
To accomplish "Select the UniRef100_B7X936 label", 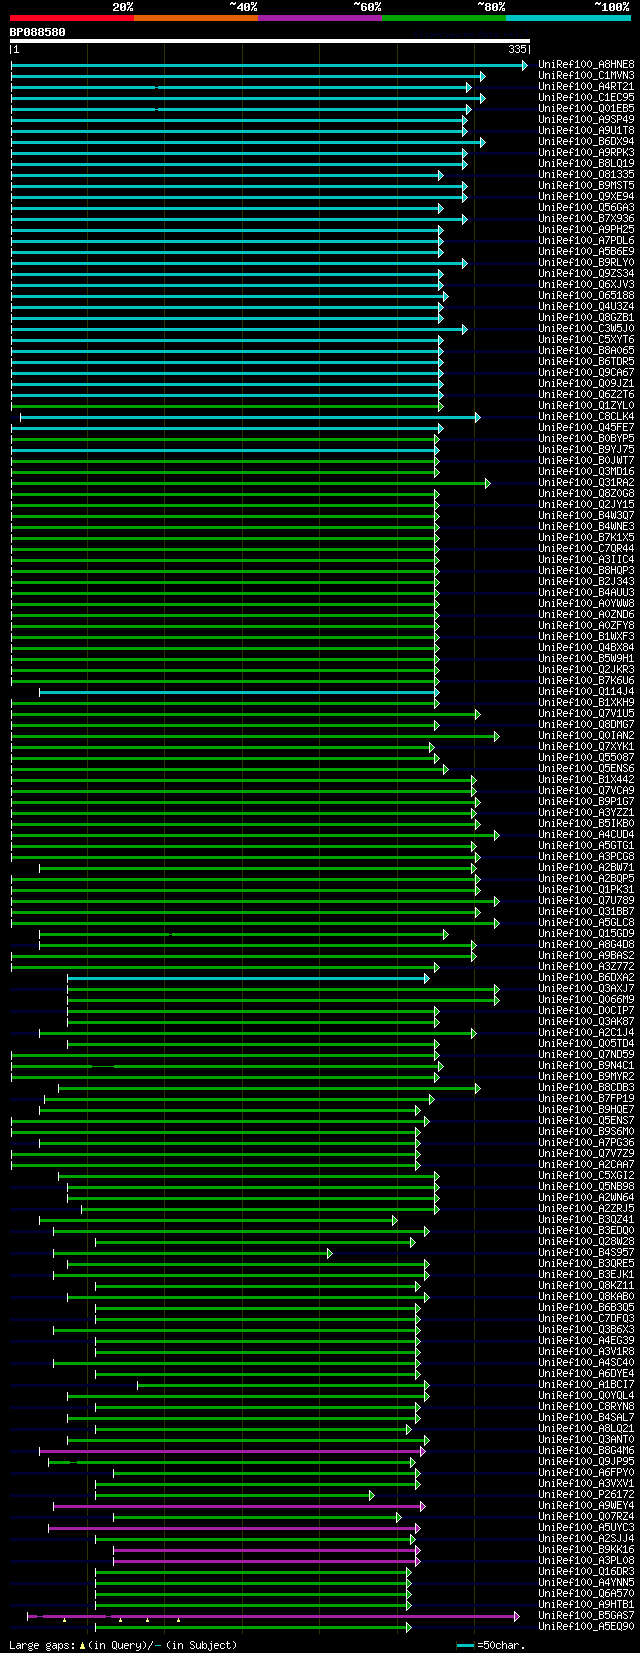I will coord(586,218).
